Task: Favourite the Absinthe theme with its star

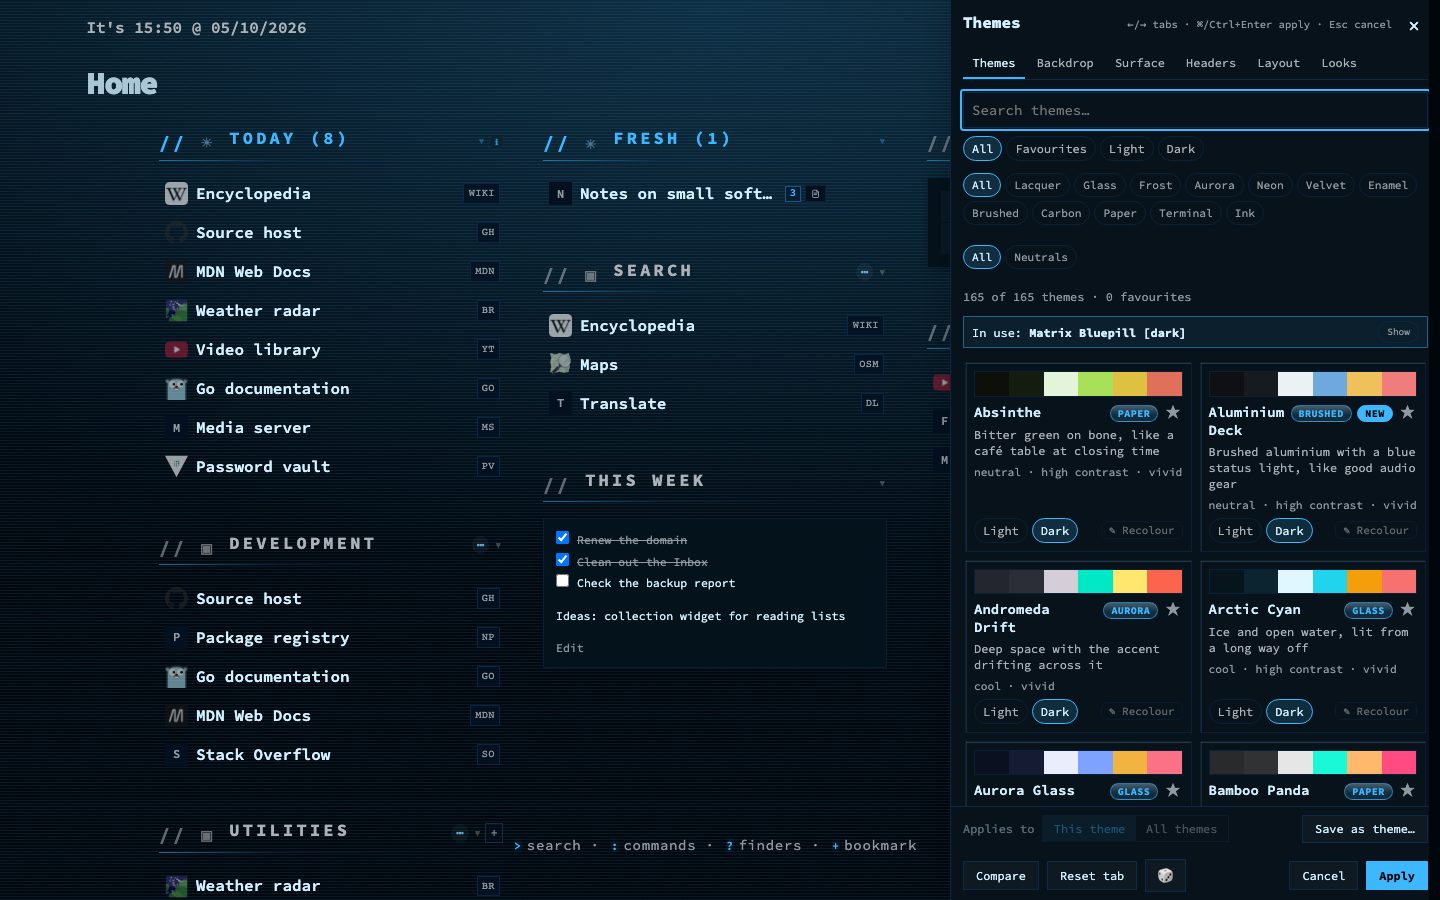Action: [1173, 412]
